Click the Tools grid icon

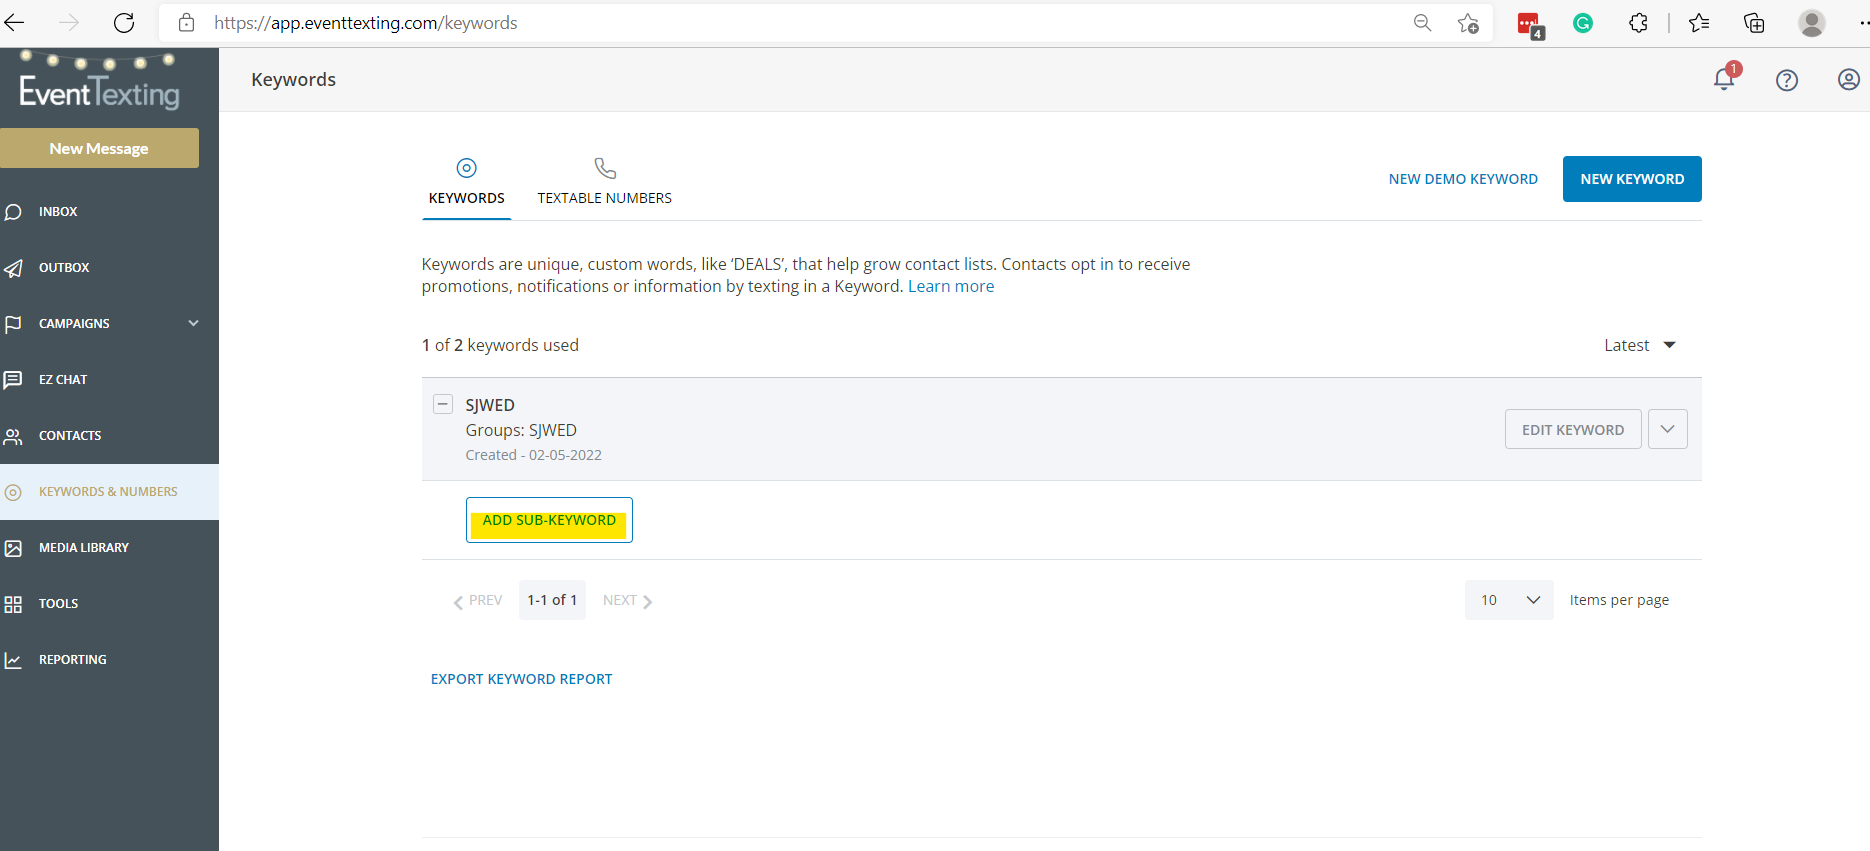pyautogui.click(x=13, y=604)
